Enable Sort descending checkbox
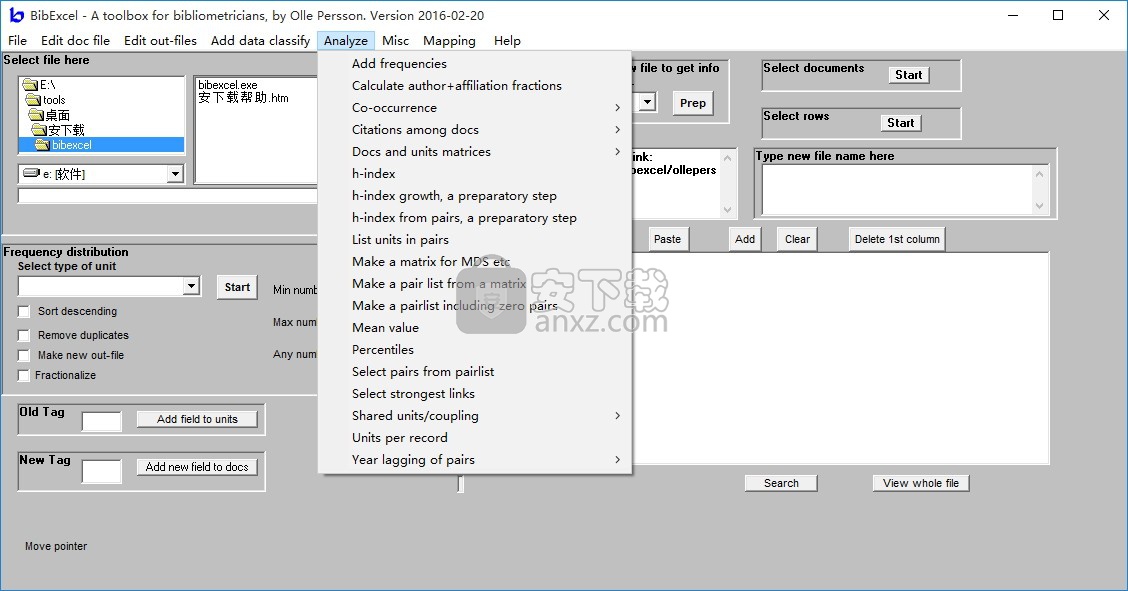The image size is (1128, 591). click(x=24, y=311)
